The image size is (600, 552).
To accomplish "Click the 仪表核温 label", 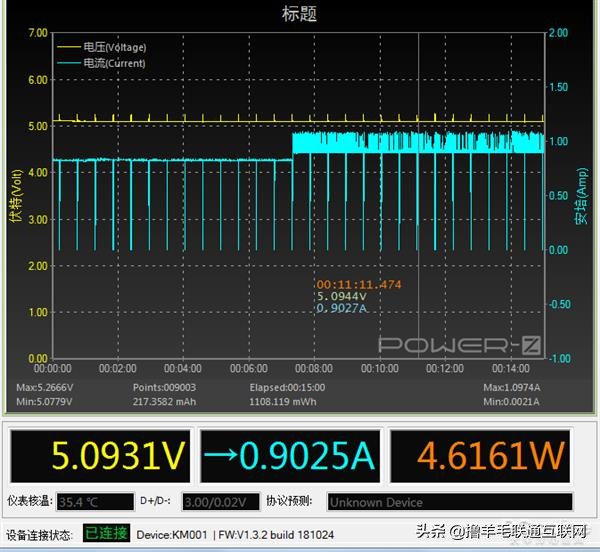I will [29, 500].
